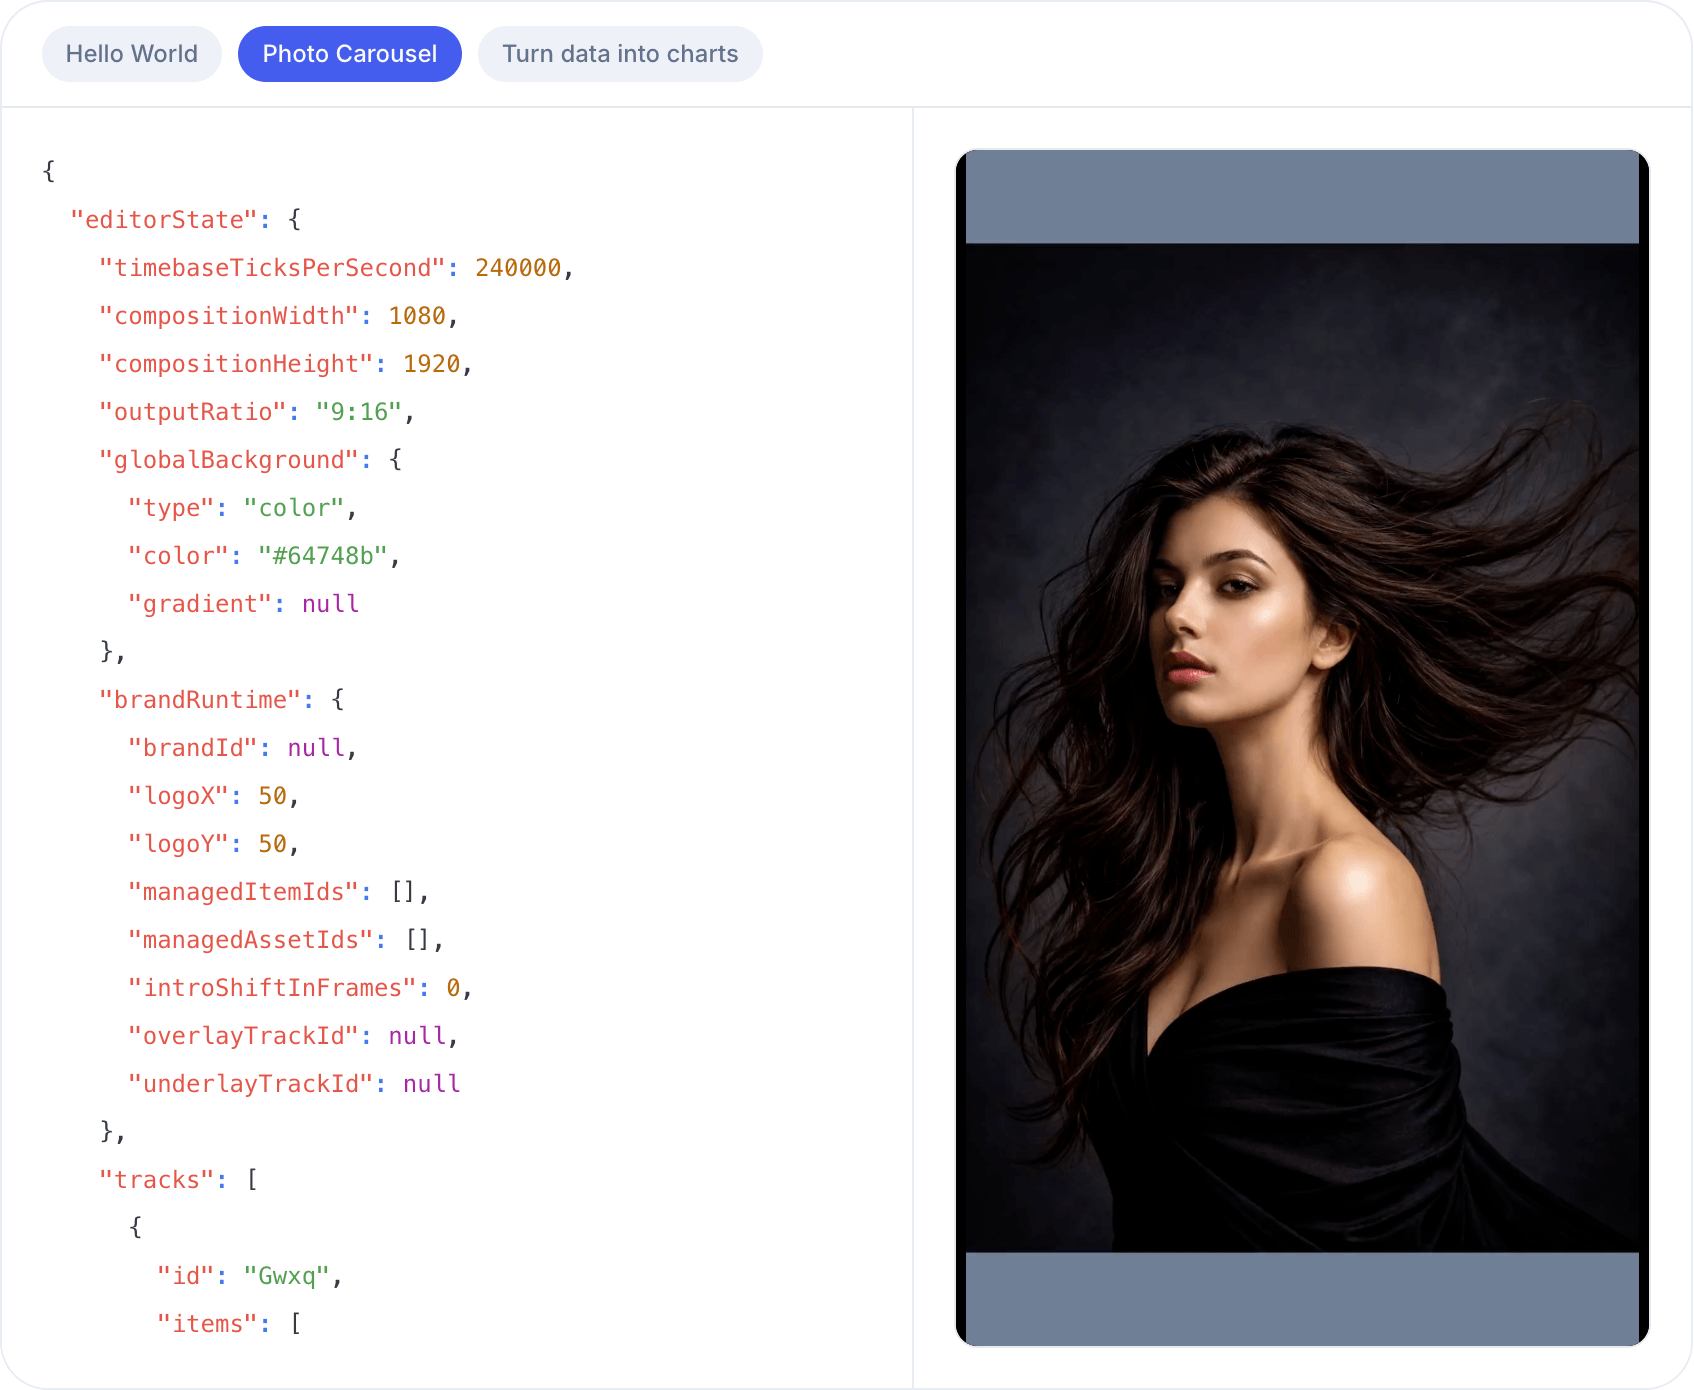
Task: Click the globalBackground key
Action: (229, 459)
